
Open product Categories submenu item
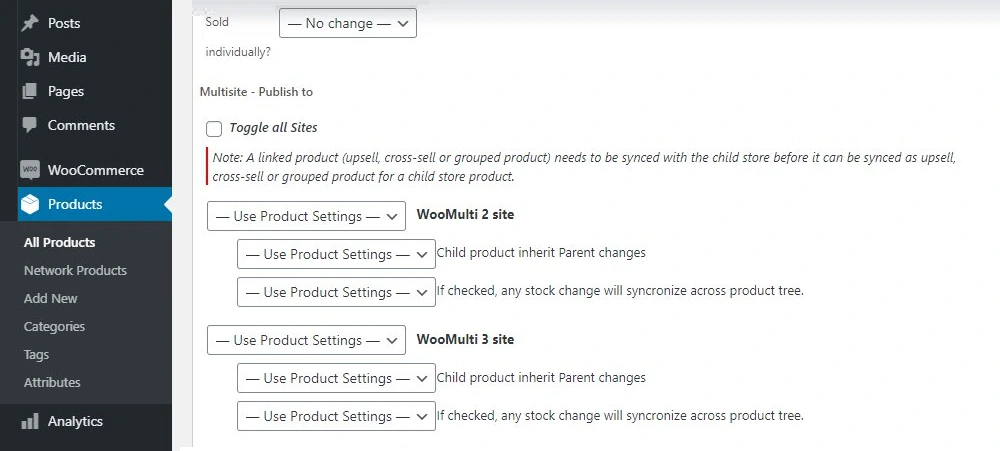point(54,326)
